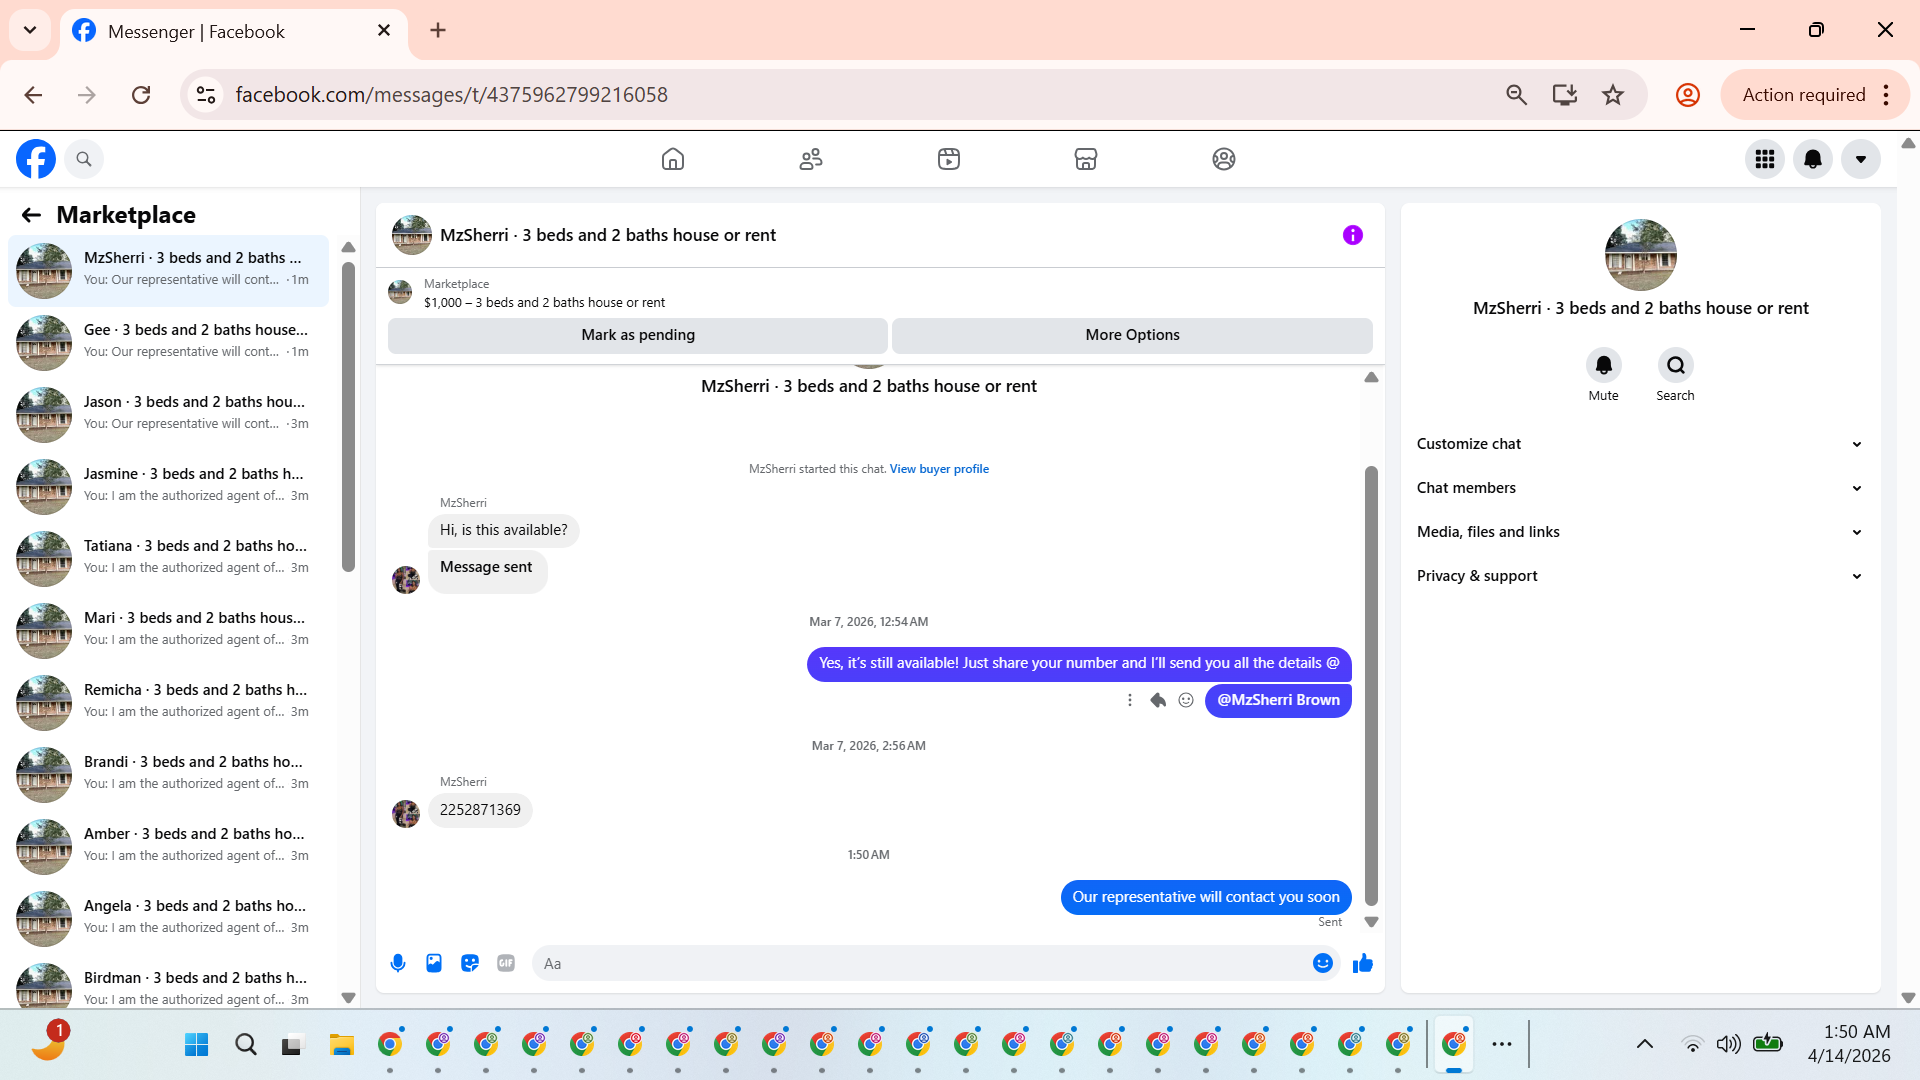
Task: Open the sticker picker icon
Action: click(470, 963)
